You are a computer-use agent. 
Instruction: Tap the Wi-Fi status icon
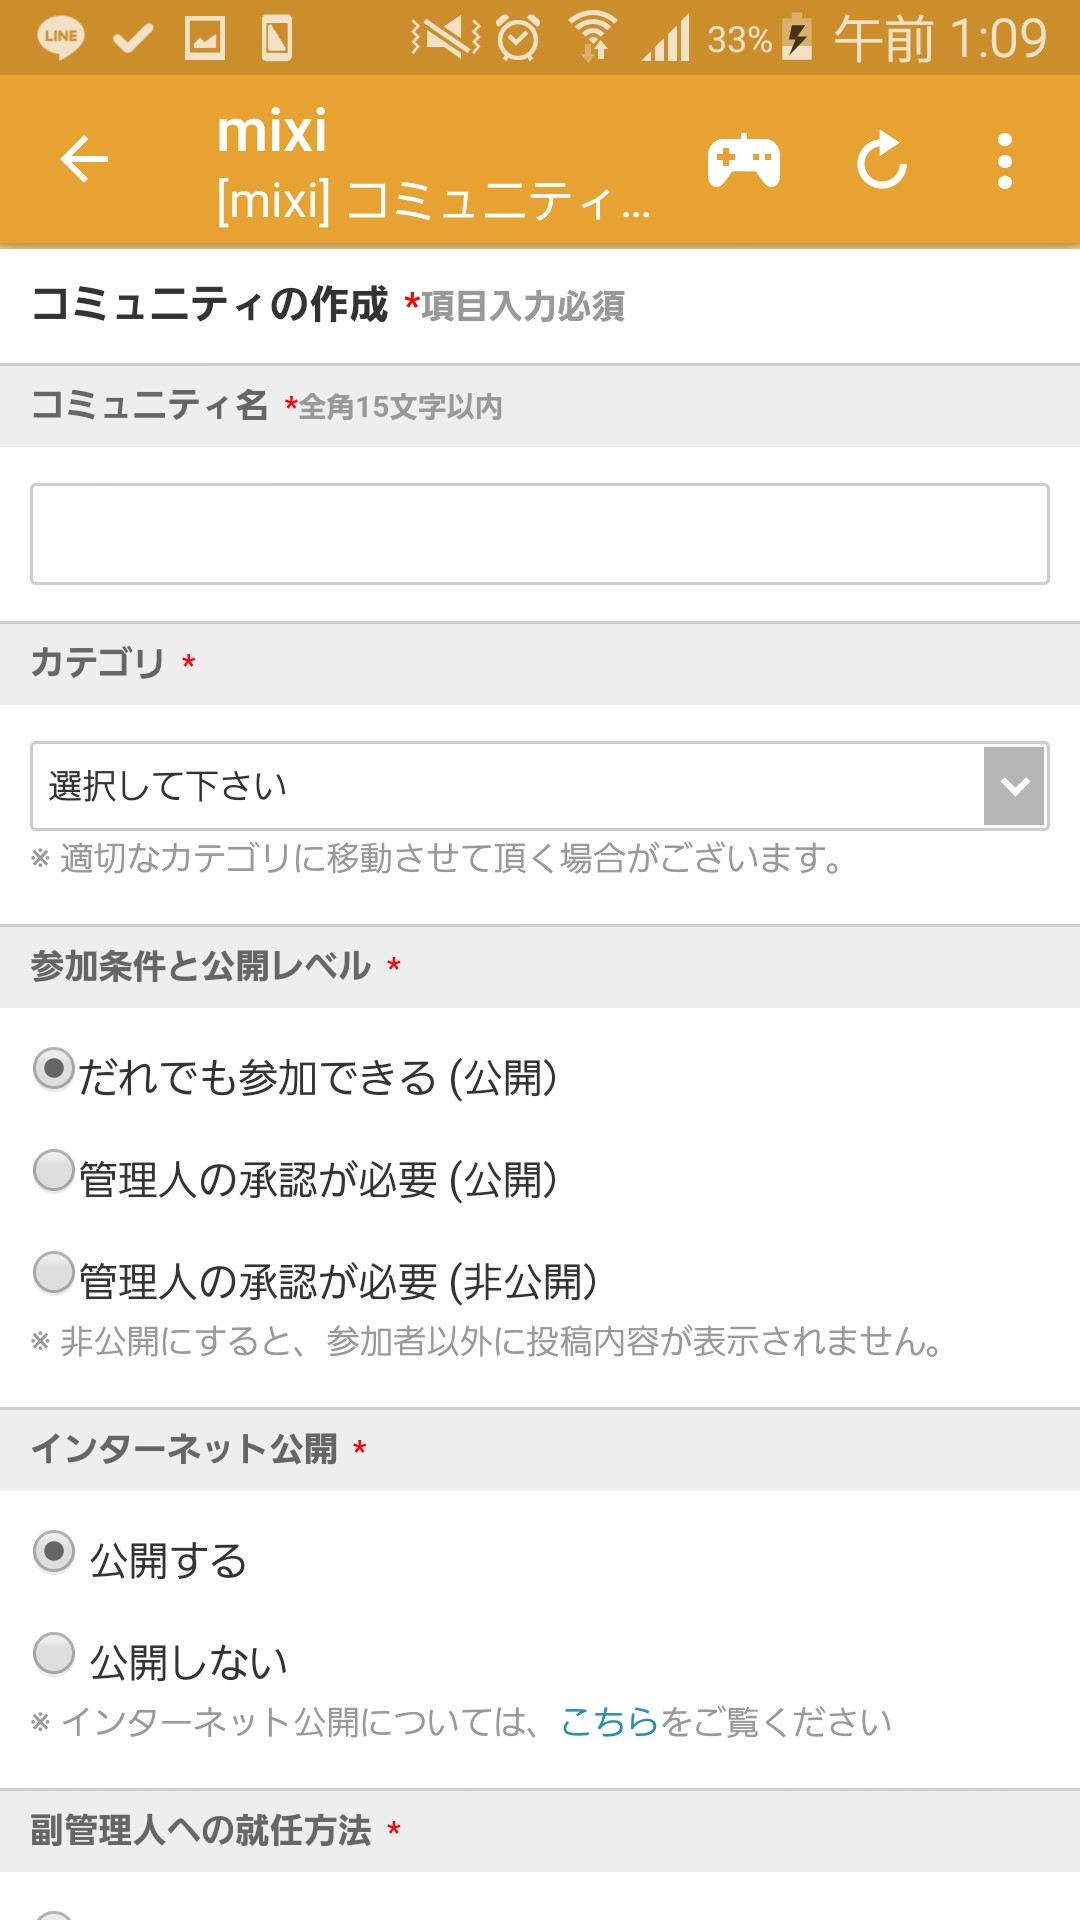pyautogui.click(x=594, y=38)
